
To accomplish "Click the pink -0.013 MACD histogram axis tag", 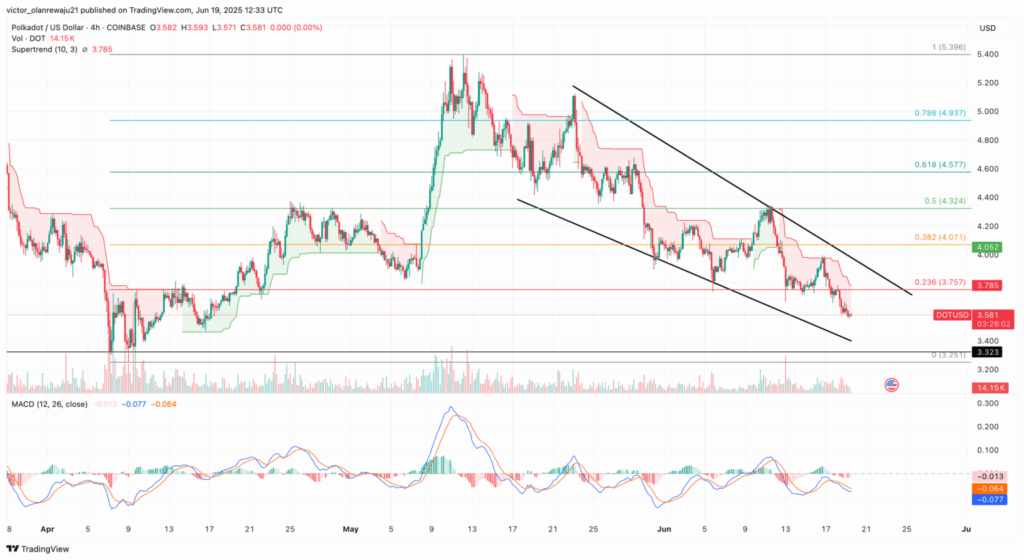I will 990,476.
